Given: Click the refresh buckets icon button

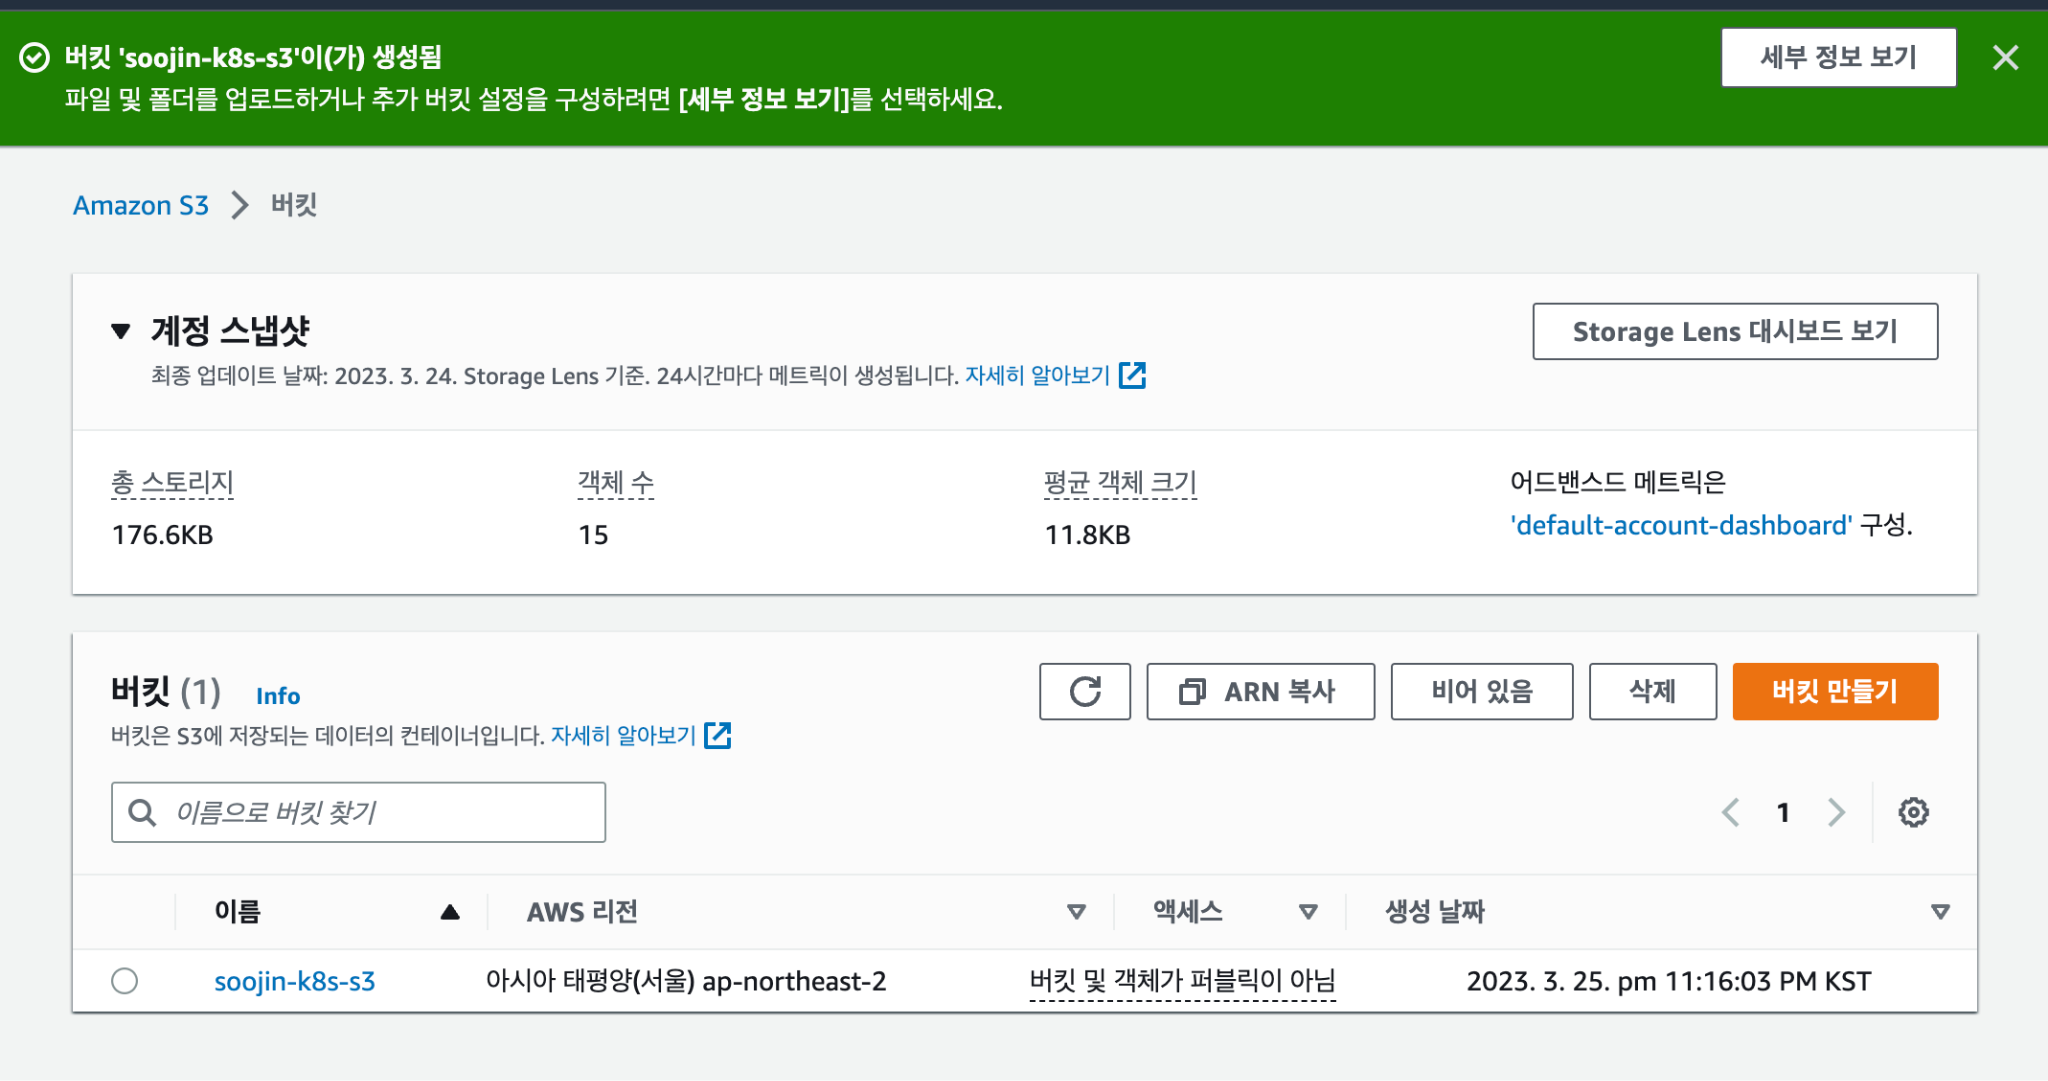Looking at the screenshot, I should pyautogui.click(x=1084, y=691).
